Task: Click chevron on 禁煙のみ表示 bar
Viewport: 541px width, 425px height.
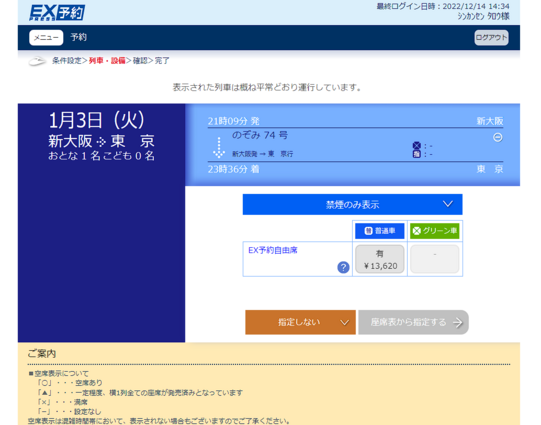Action: pyautogui.click(x=447, y=204)
